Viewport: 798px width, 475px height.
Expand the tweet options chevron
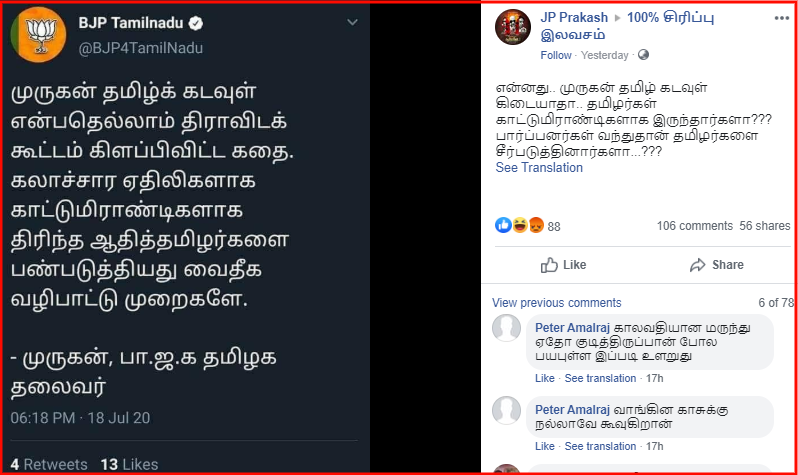[x=352, y=22]
